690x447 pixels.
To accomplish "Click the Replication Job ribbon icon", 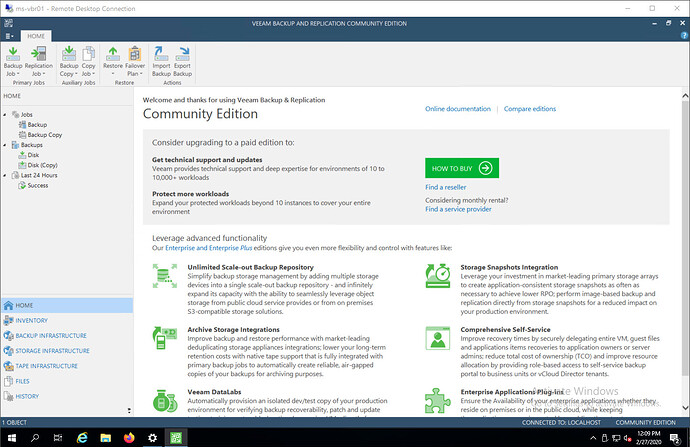I will [x=38, y=59].
